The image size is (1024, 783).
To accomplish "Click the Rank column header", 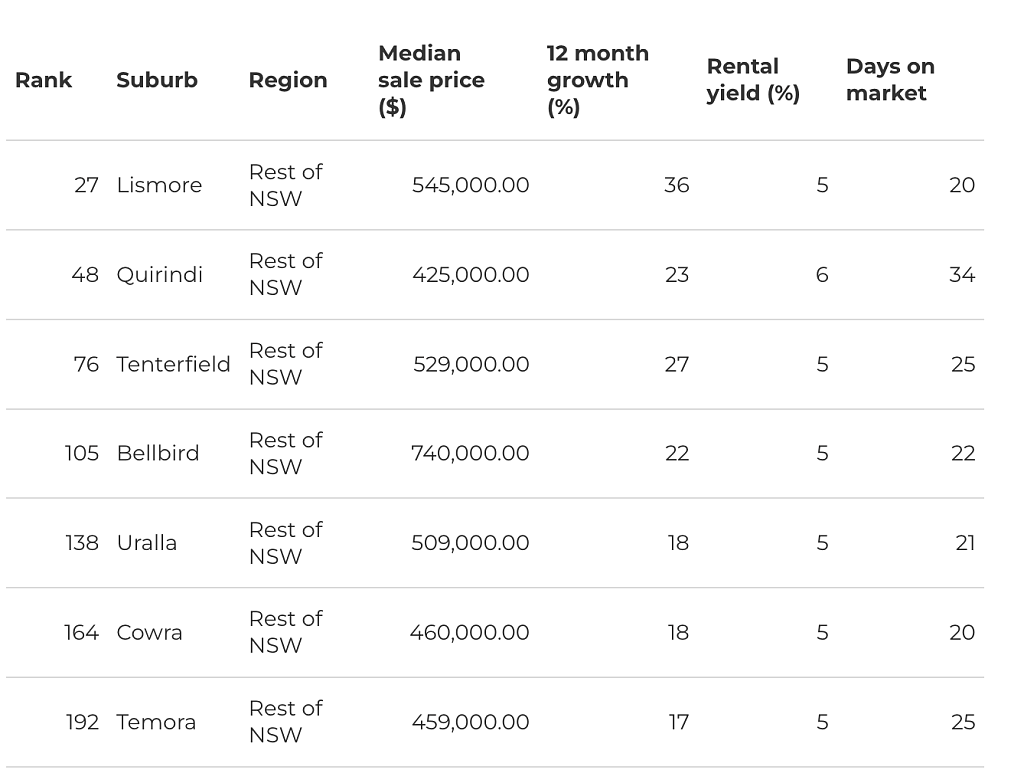I will (43, 80).
